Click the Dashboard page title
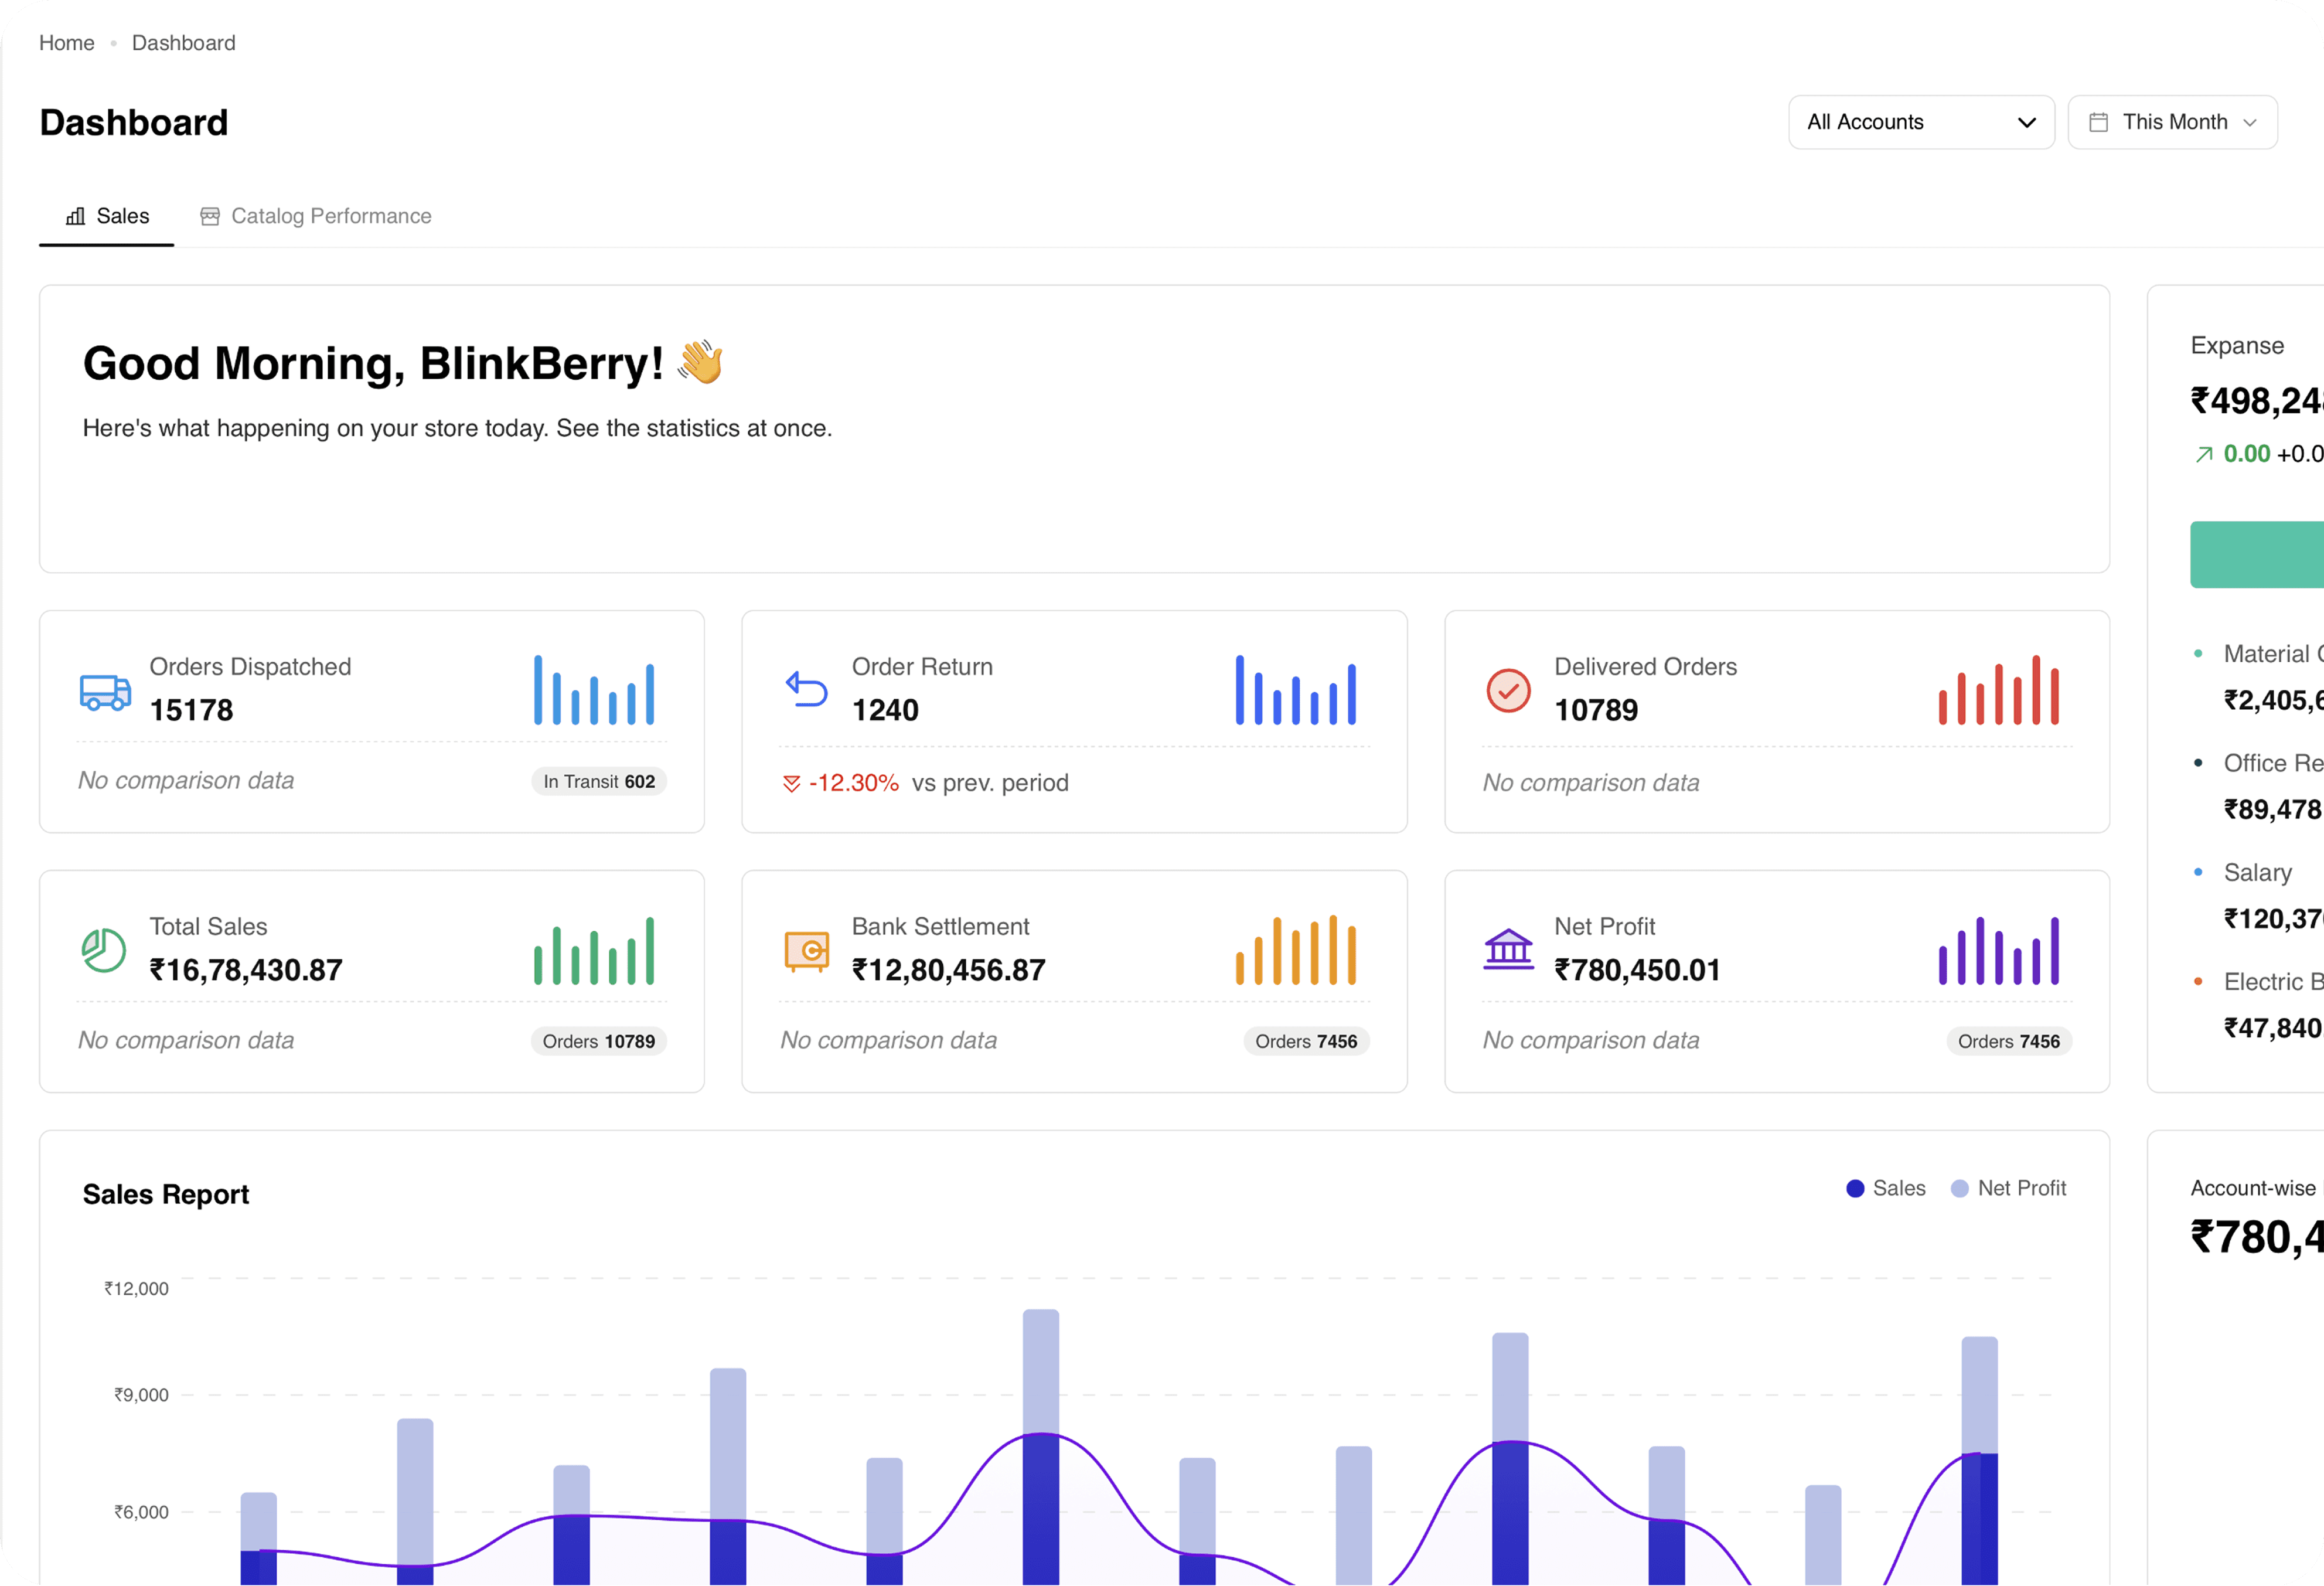This screenshot has width=2324, height=1586. point(134,122)
